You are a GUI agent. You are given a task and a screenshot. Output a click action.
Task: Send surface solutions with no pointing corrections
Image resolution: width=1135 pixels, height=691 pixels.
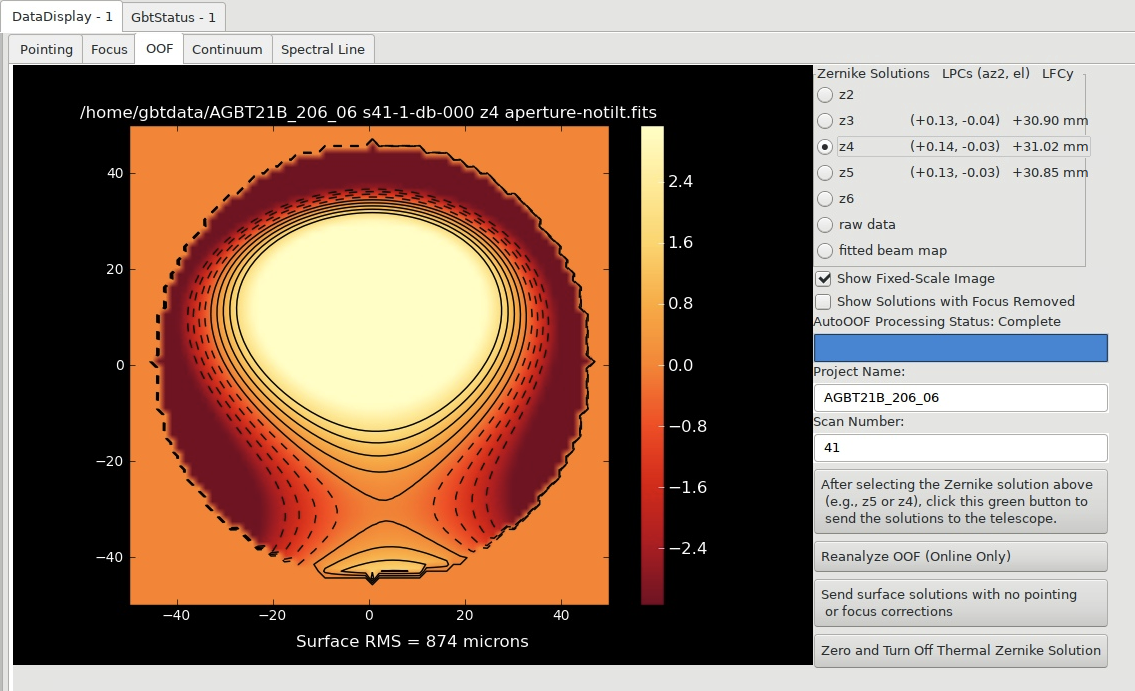pyautogui.click(x=961, y=603)
